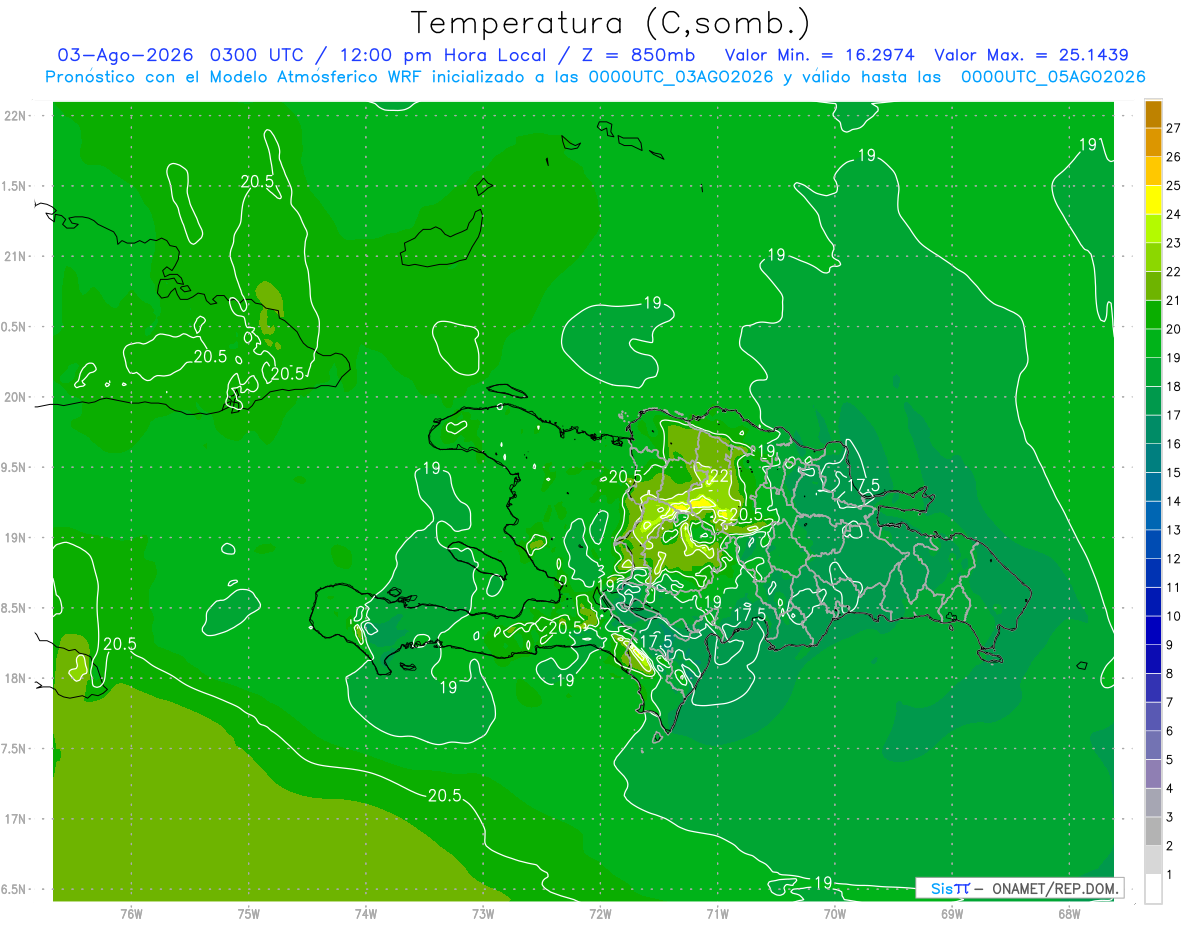Select the "Z = 850mb" level text
The width and height of the screenshot is (1200, 927).
tap(636, 55)
